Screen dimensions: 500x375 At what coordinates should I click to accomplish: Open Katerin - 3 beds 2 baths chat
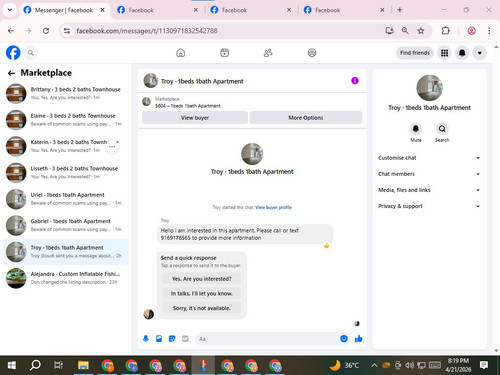point(66,146)
